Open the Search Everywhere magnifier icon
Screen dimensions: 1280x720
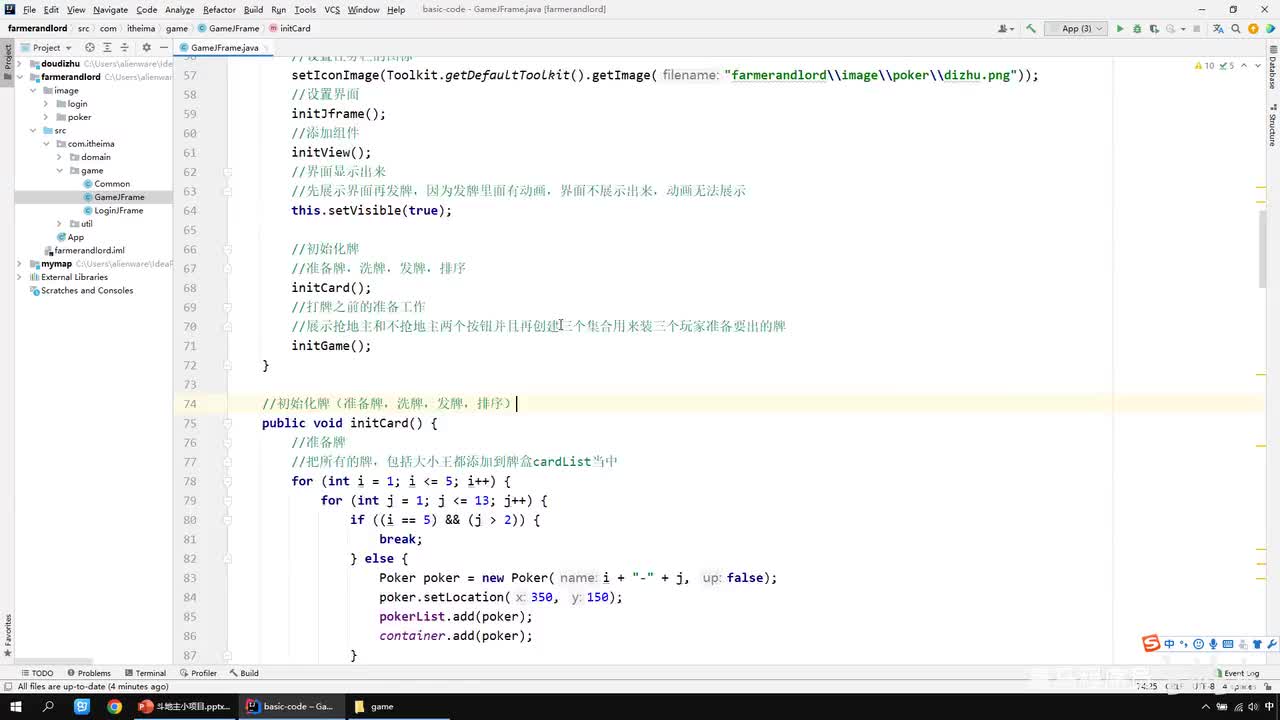tap(1235, 29)
